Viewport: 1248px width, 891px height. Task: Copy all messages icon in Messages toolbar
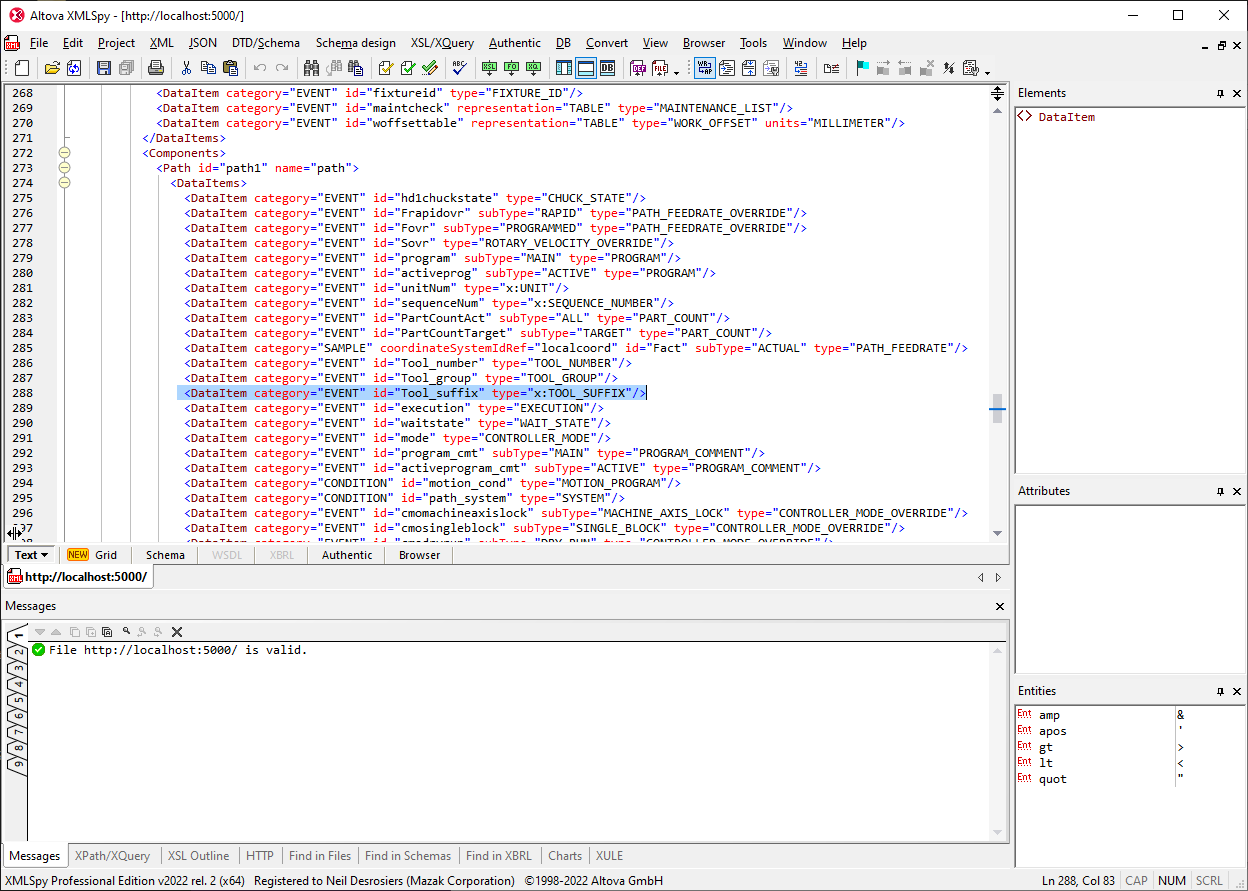click(x=106, y=631)
